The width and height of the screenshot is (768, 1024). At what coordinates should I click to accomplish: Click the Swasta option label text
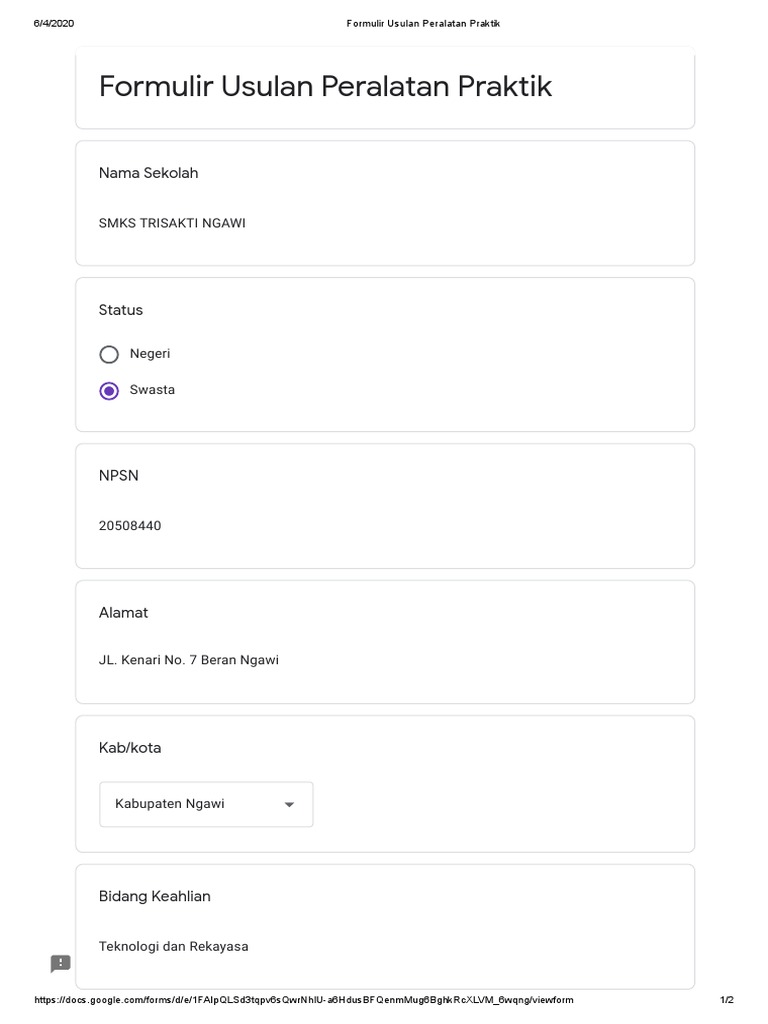click(x=152, y=390)
